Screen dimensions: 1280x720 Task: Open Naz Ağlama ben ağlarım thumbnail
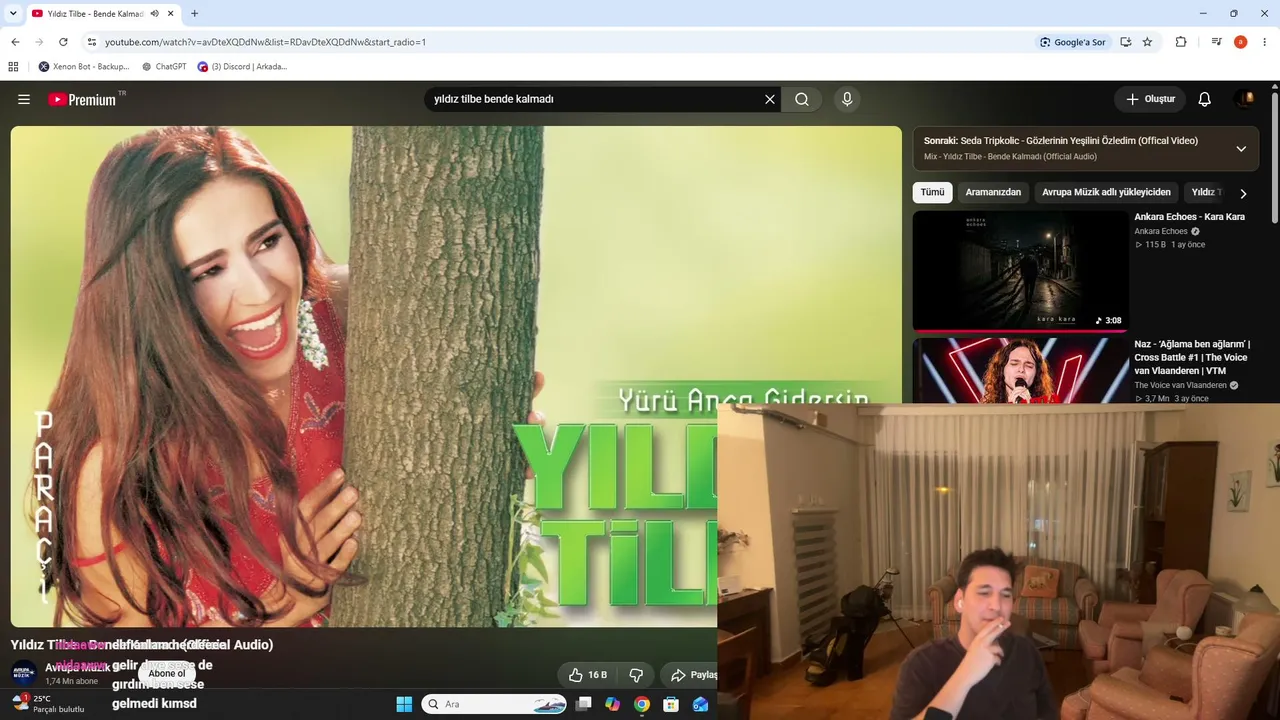pos(1020,370)
